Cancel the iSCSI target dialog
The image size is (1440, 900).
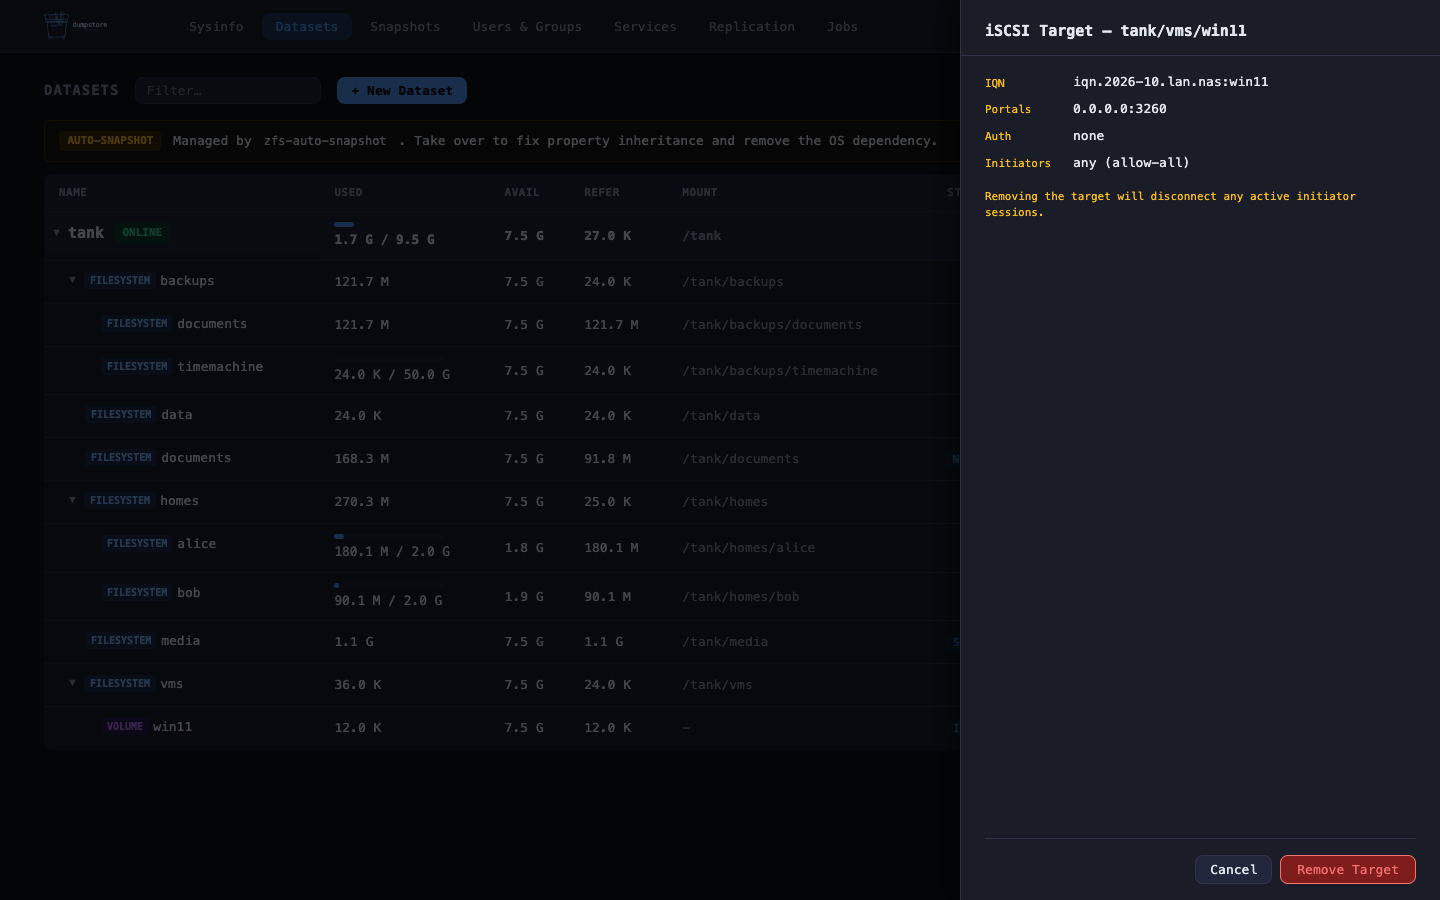click(x=1233, y=870)
